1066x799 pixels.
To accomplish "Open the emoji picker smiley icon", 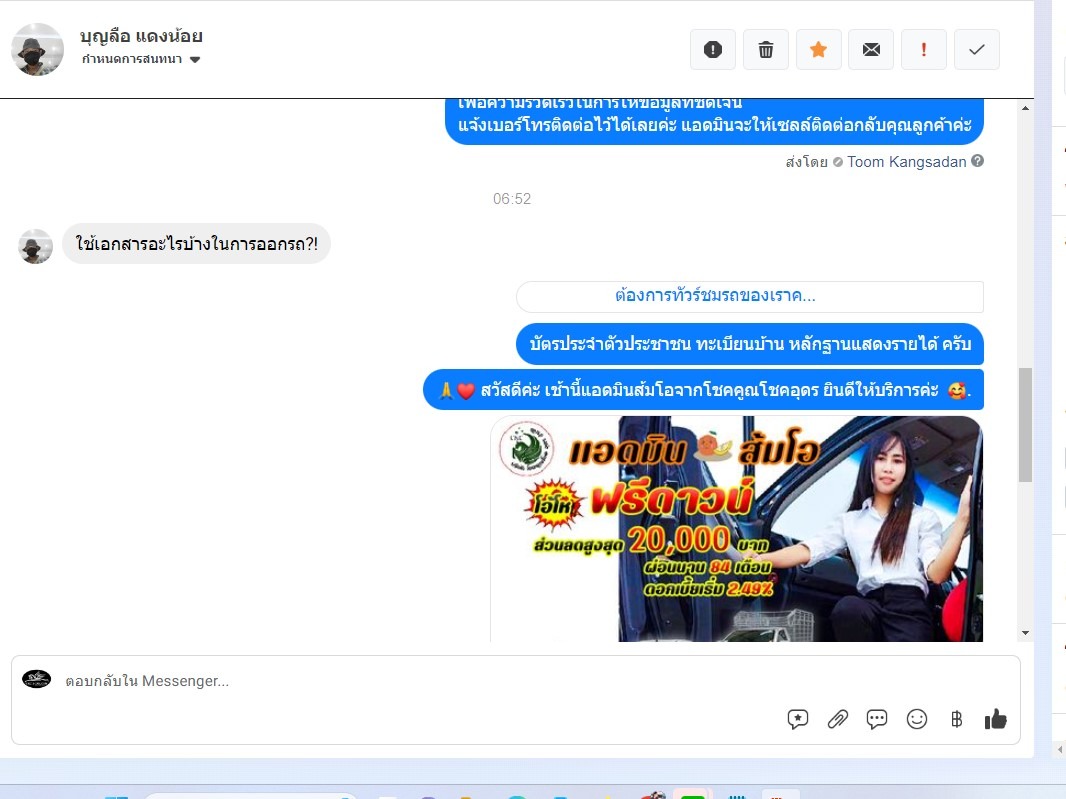I will point(916,719).
